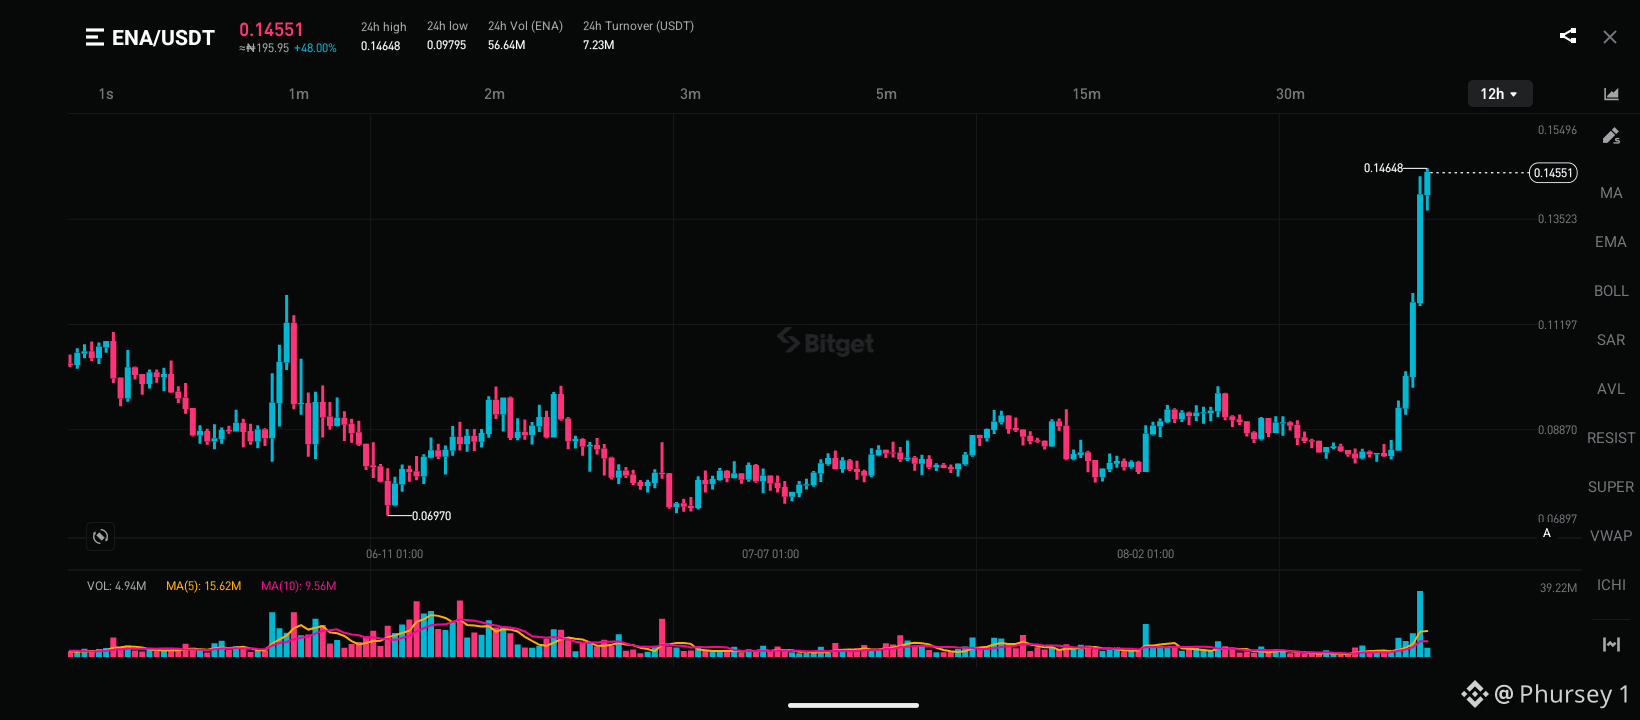
Task: Toggle the MA indicator
Action: [1611, 193]
